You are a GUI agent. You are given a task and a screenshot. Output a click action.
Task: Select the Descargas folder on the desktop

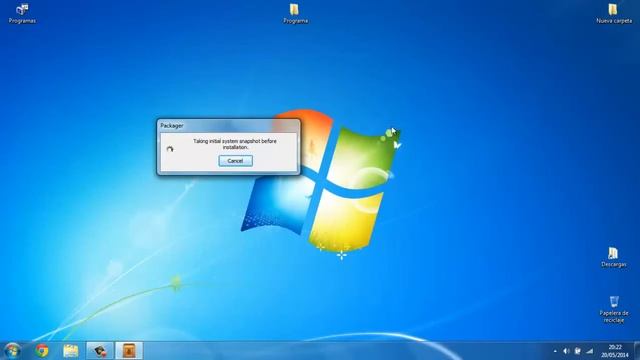tap(613, 257)
